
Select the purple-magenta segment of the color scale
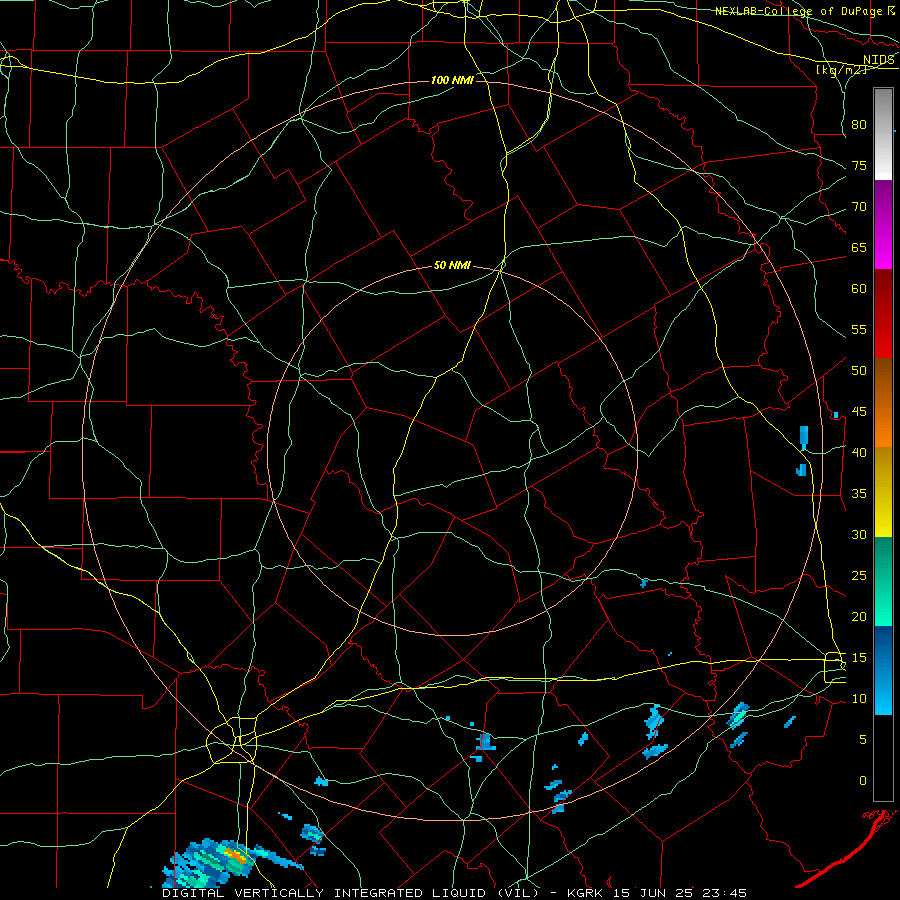click(x=883, y=225)
